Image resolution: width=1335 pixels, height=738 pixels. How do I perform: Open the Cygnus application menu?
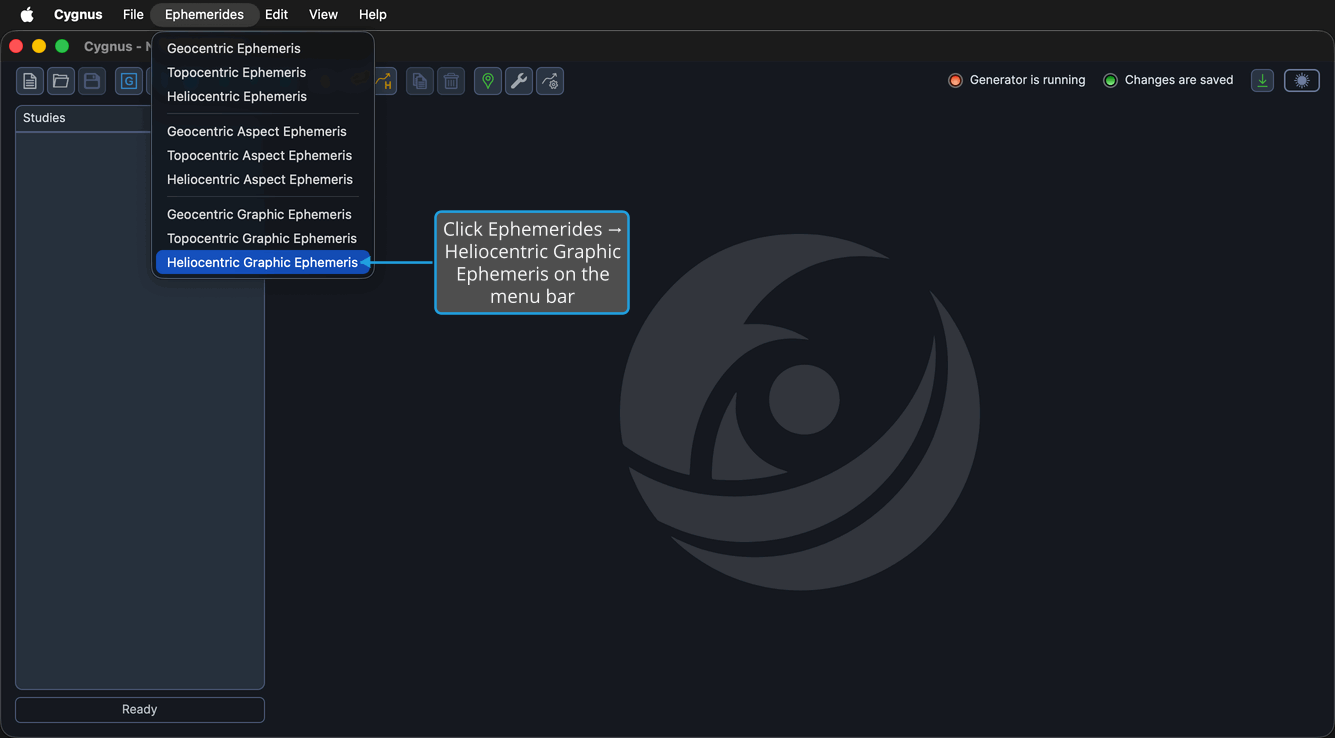[x=78, y=15]
